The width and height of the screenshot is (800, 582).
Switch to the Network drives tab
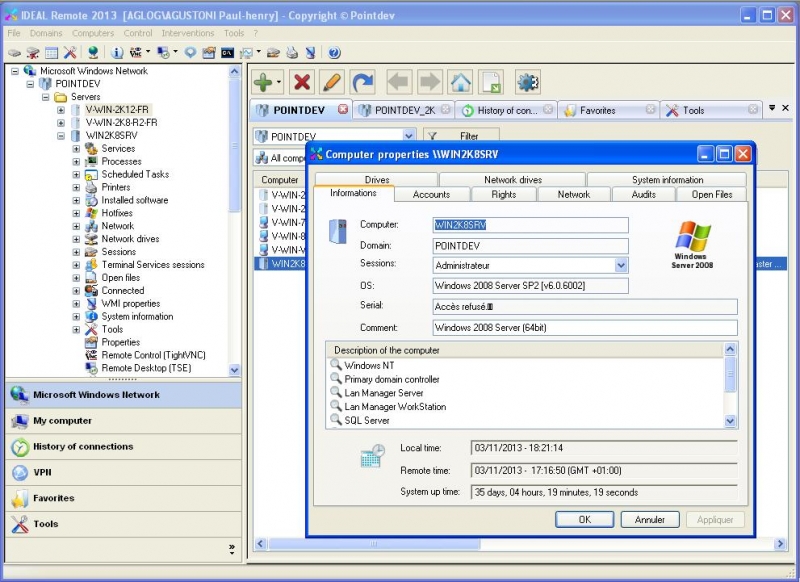tap(513, 180)
